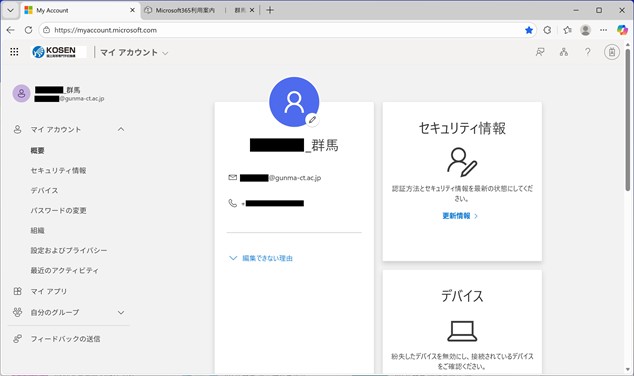
Task: Select 組織 in the sidebar
Action: click(x=38, y=230)
